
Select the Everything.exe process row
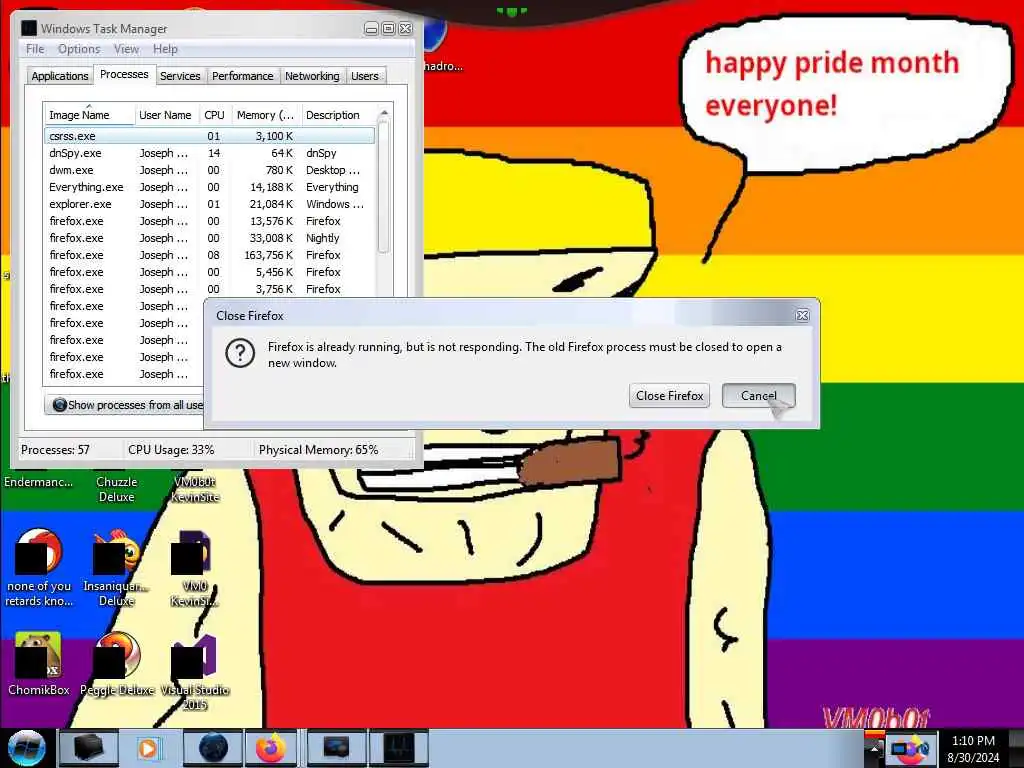click(210, 187)
